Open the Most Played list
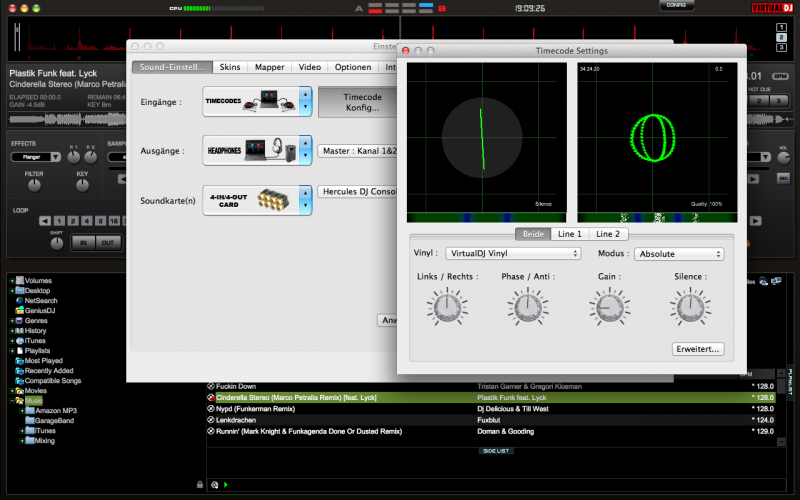Screen dimensions: 800x500 click(x=39, y=361)
